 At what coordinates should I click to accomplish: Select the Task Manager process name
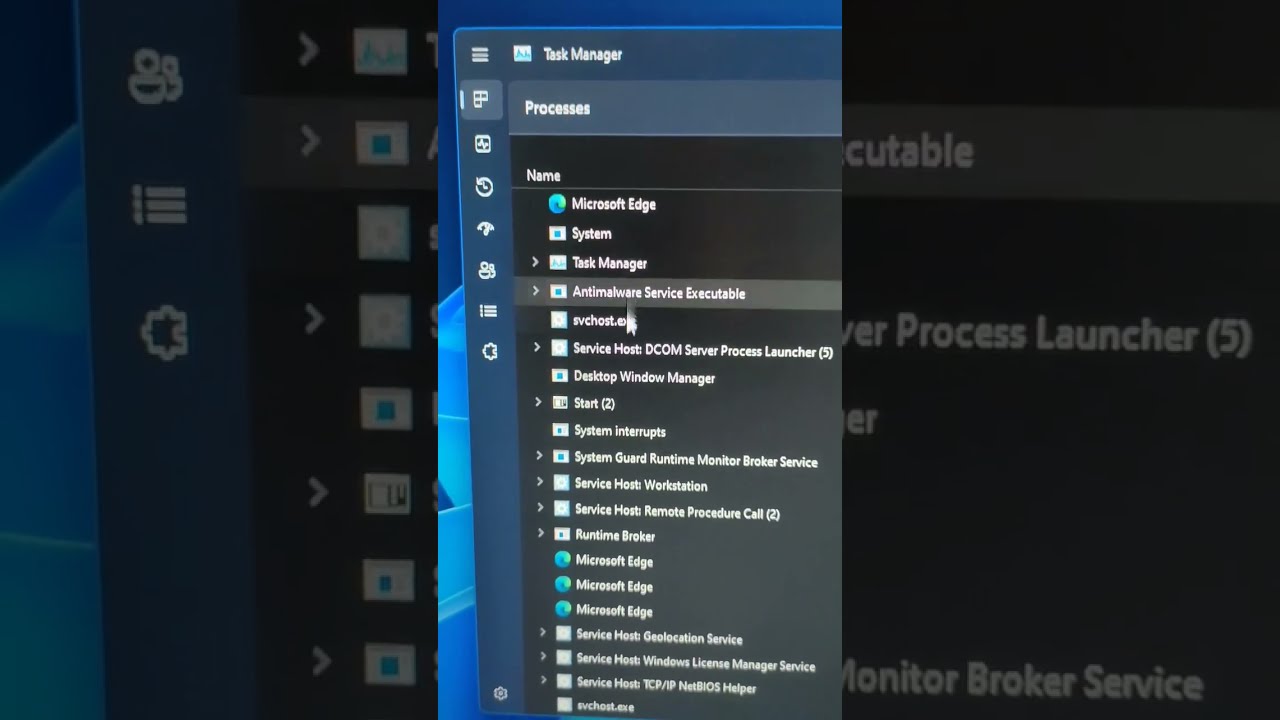[x=609, y=264]
